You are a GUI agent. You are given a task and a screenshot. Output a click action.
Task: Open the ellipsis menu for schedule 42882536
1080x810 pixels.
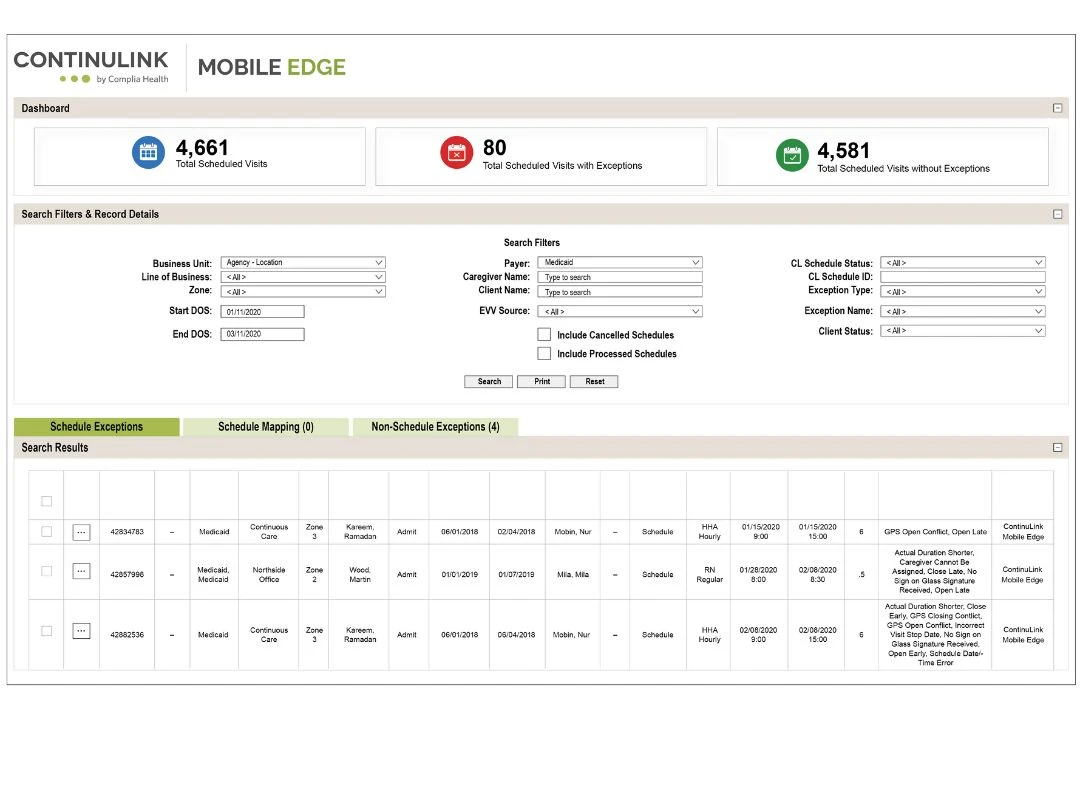point(81,631)
